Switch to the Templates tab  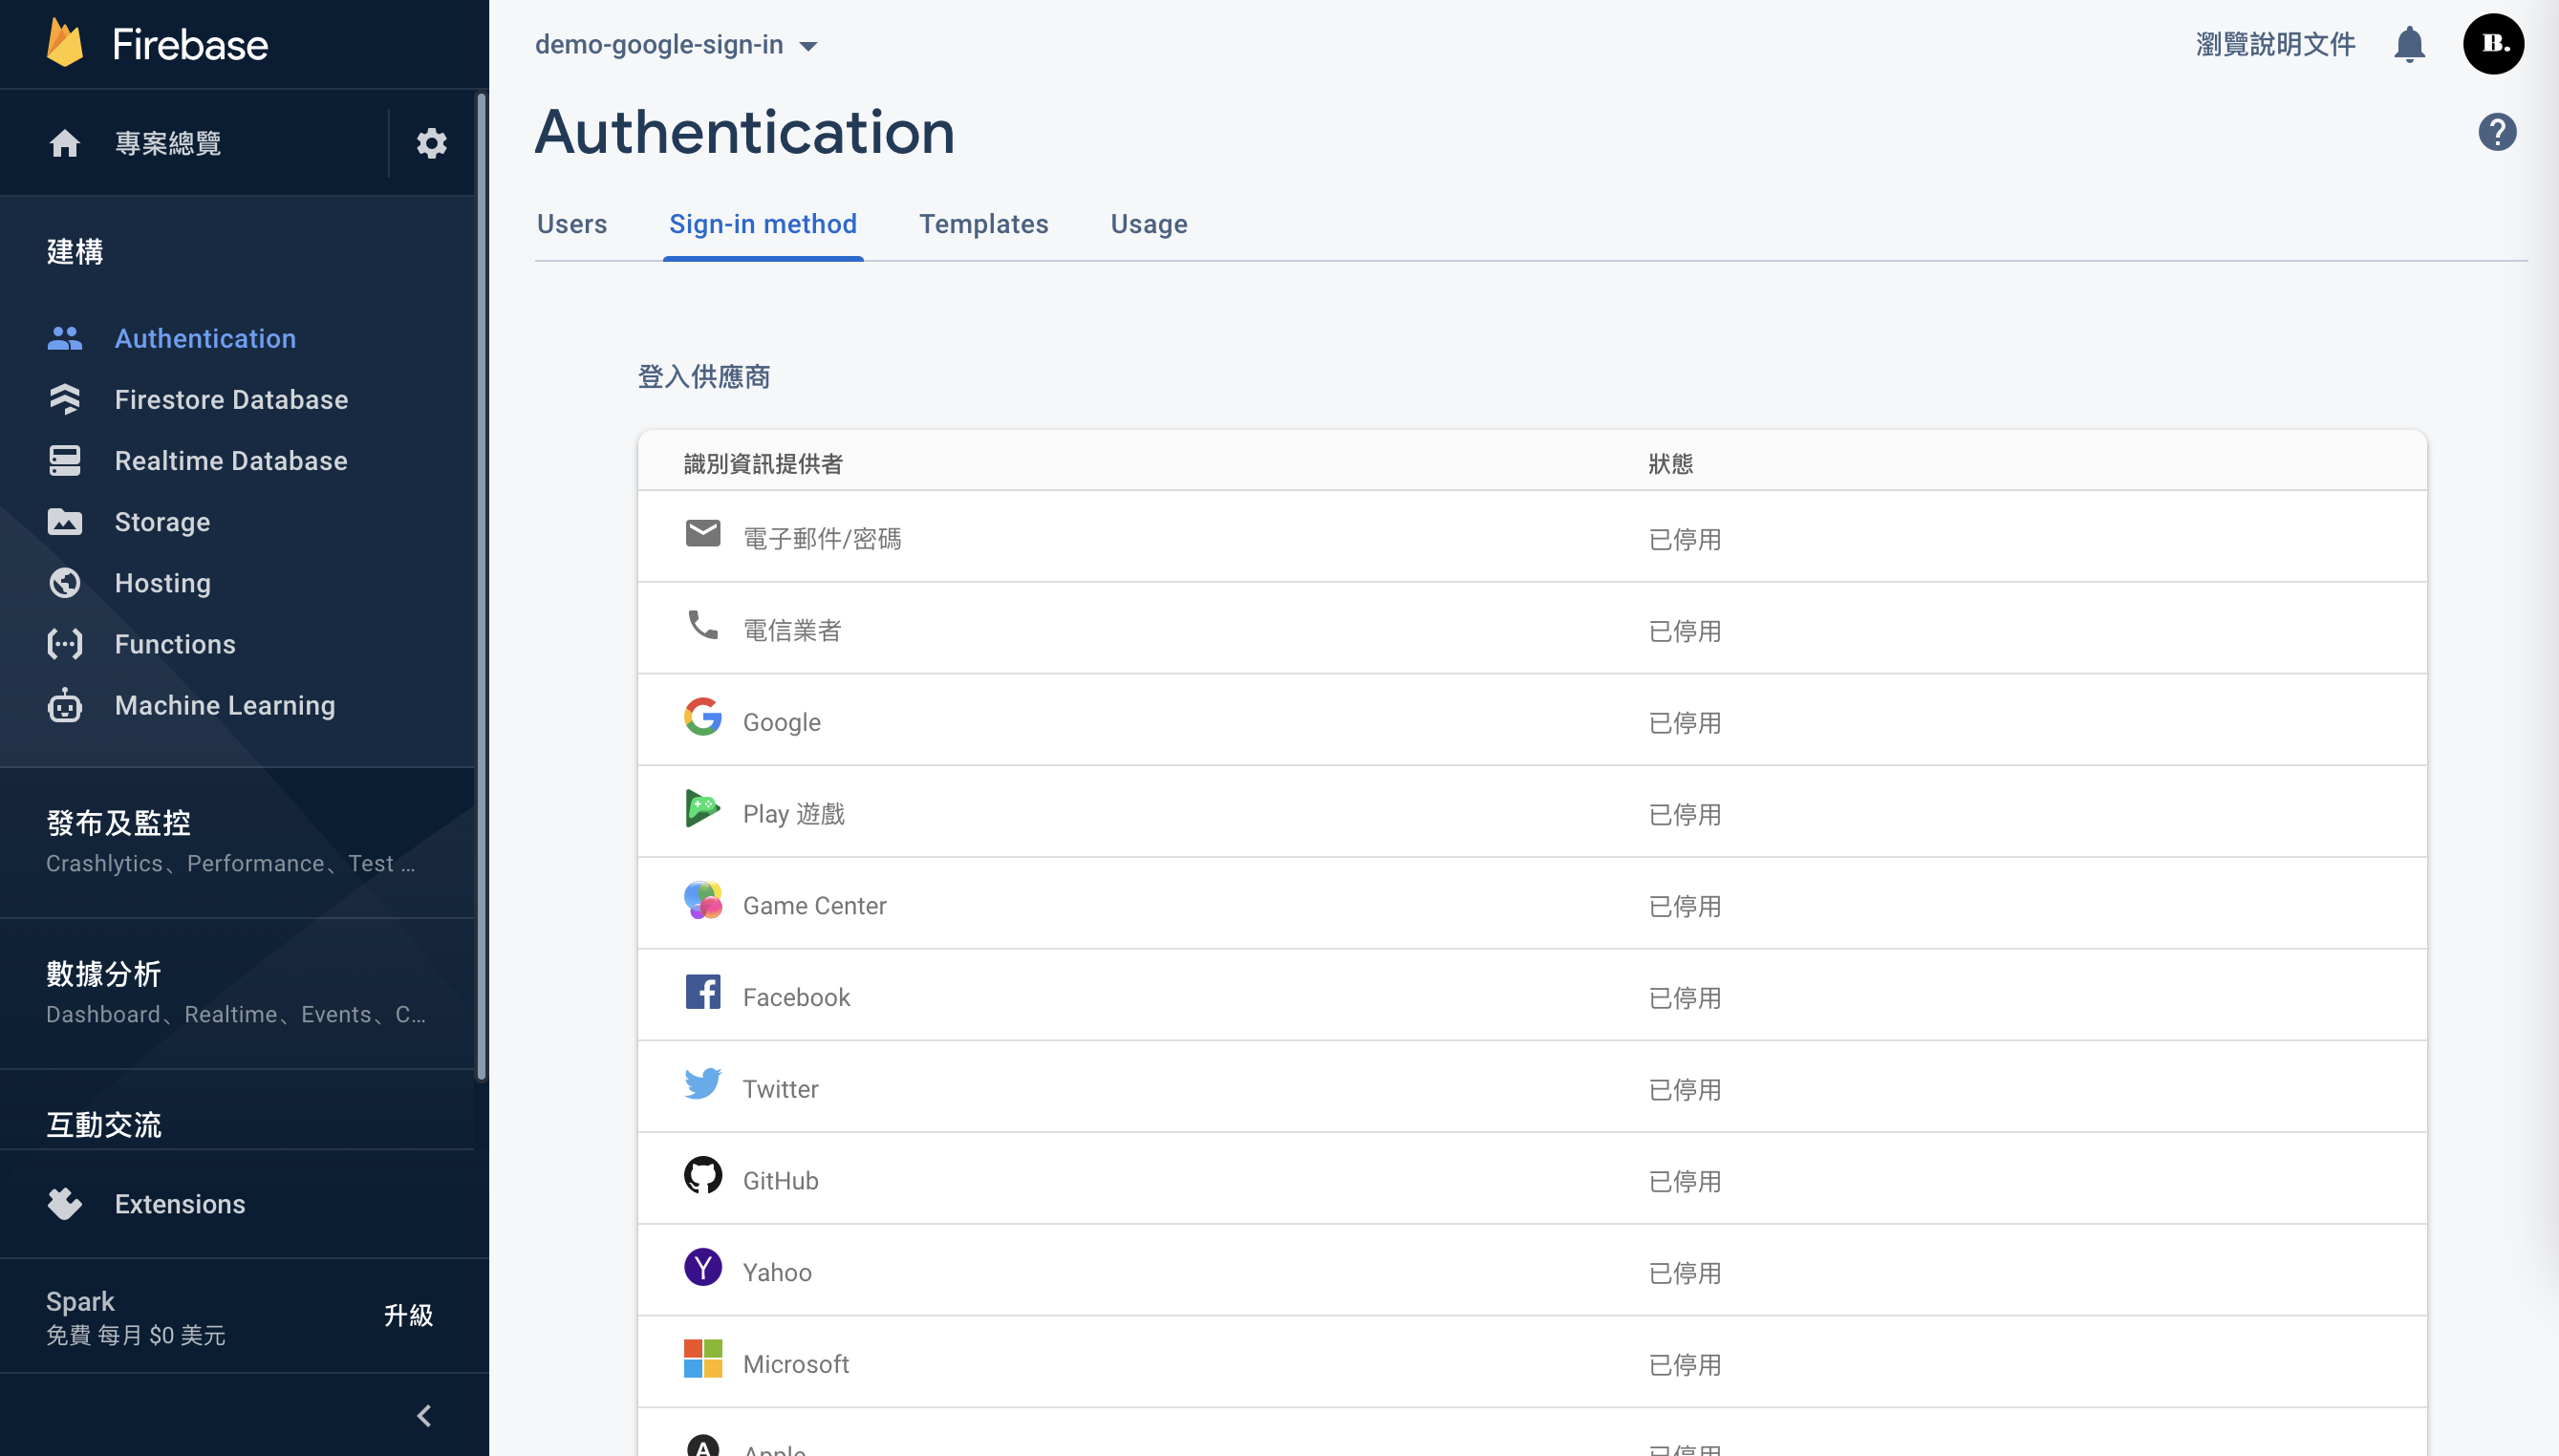983,224
